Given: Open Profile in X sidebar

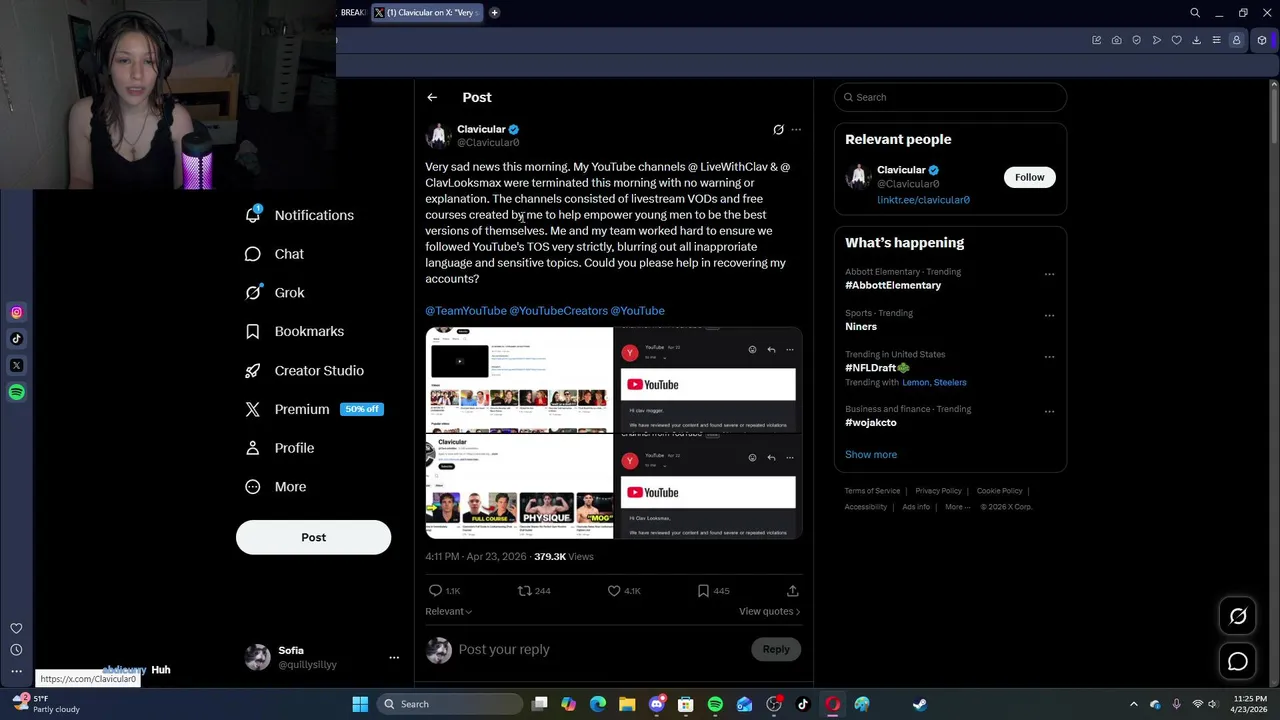Looking at the screenshot, I should click(x=279, y=448).
